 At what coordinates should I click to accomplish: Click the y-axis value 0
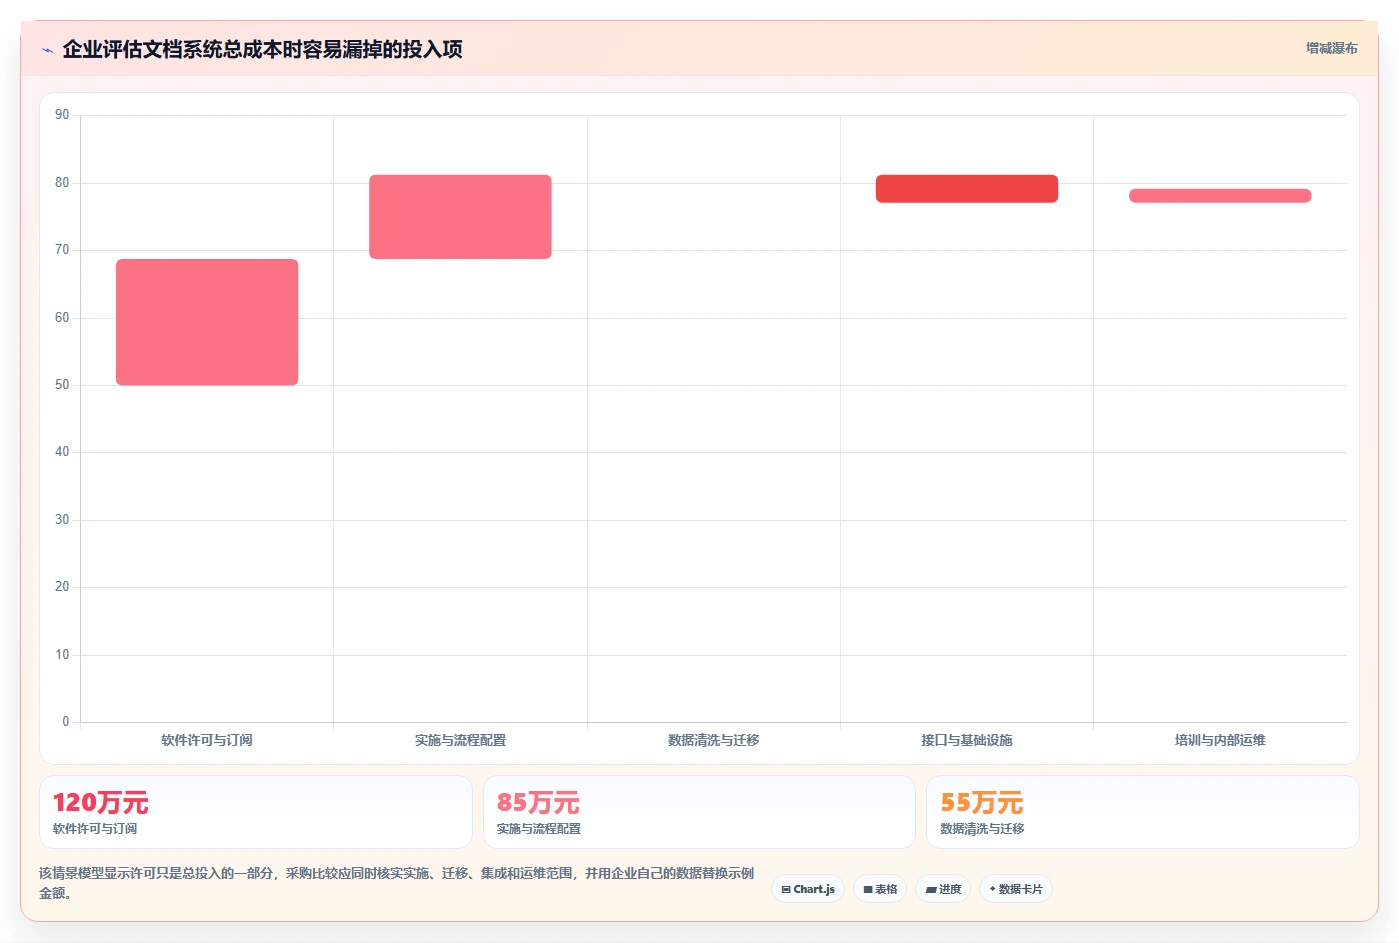(66, 722)
